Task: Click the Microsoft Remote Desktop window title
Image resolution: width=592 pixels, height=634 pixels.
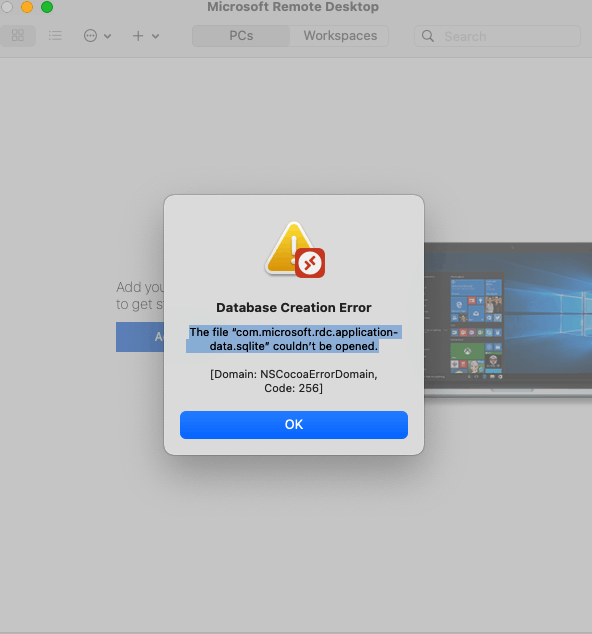Action: coord(293,6)
